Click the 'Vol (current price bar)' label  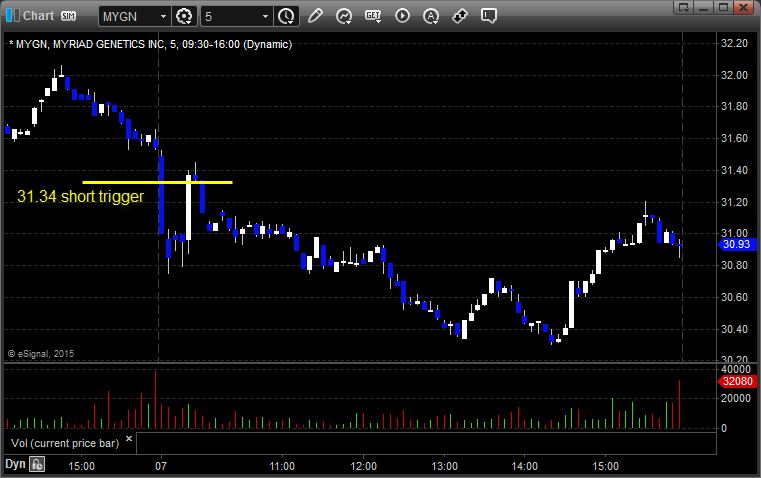coord(65,443)
